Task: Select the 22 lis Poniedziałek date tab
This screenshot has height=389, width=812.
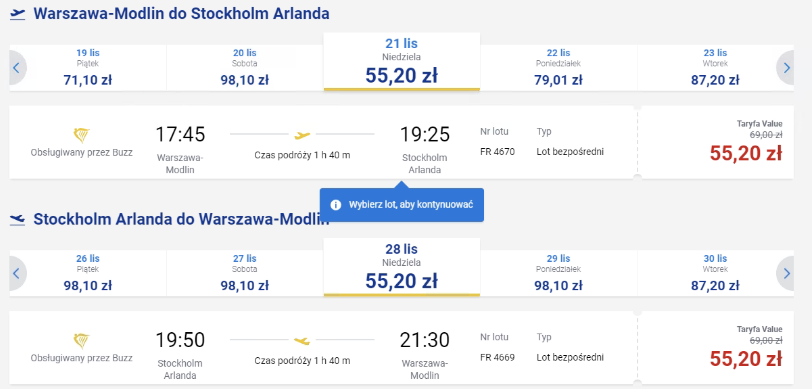Action: point(558,68)
